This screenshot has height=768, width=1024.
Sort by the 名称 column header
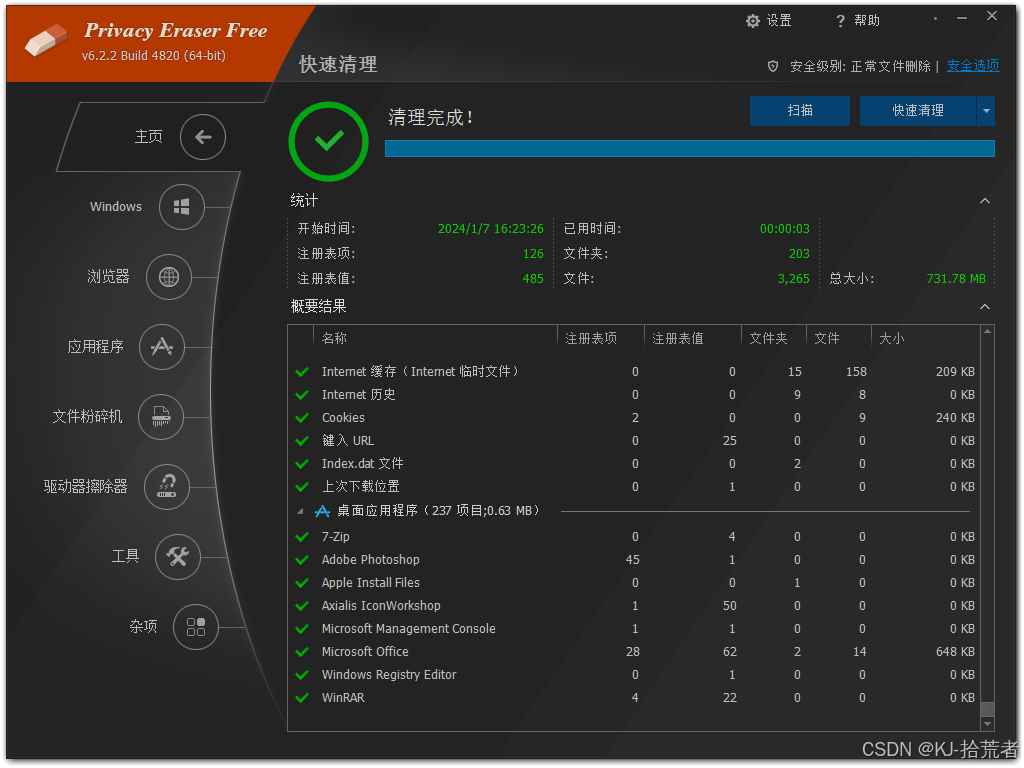coord(436,338)
